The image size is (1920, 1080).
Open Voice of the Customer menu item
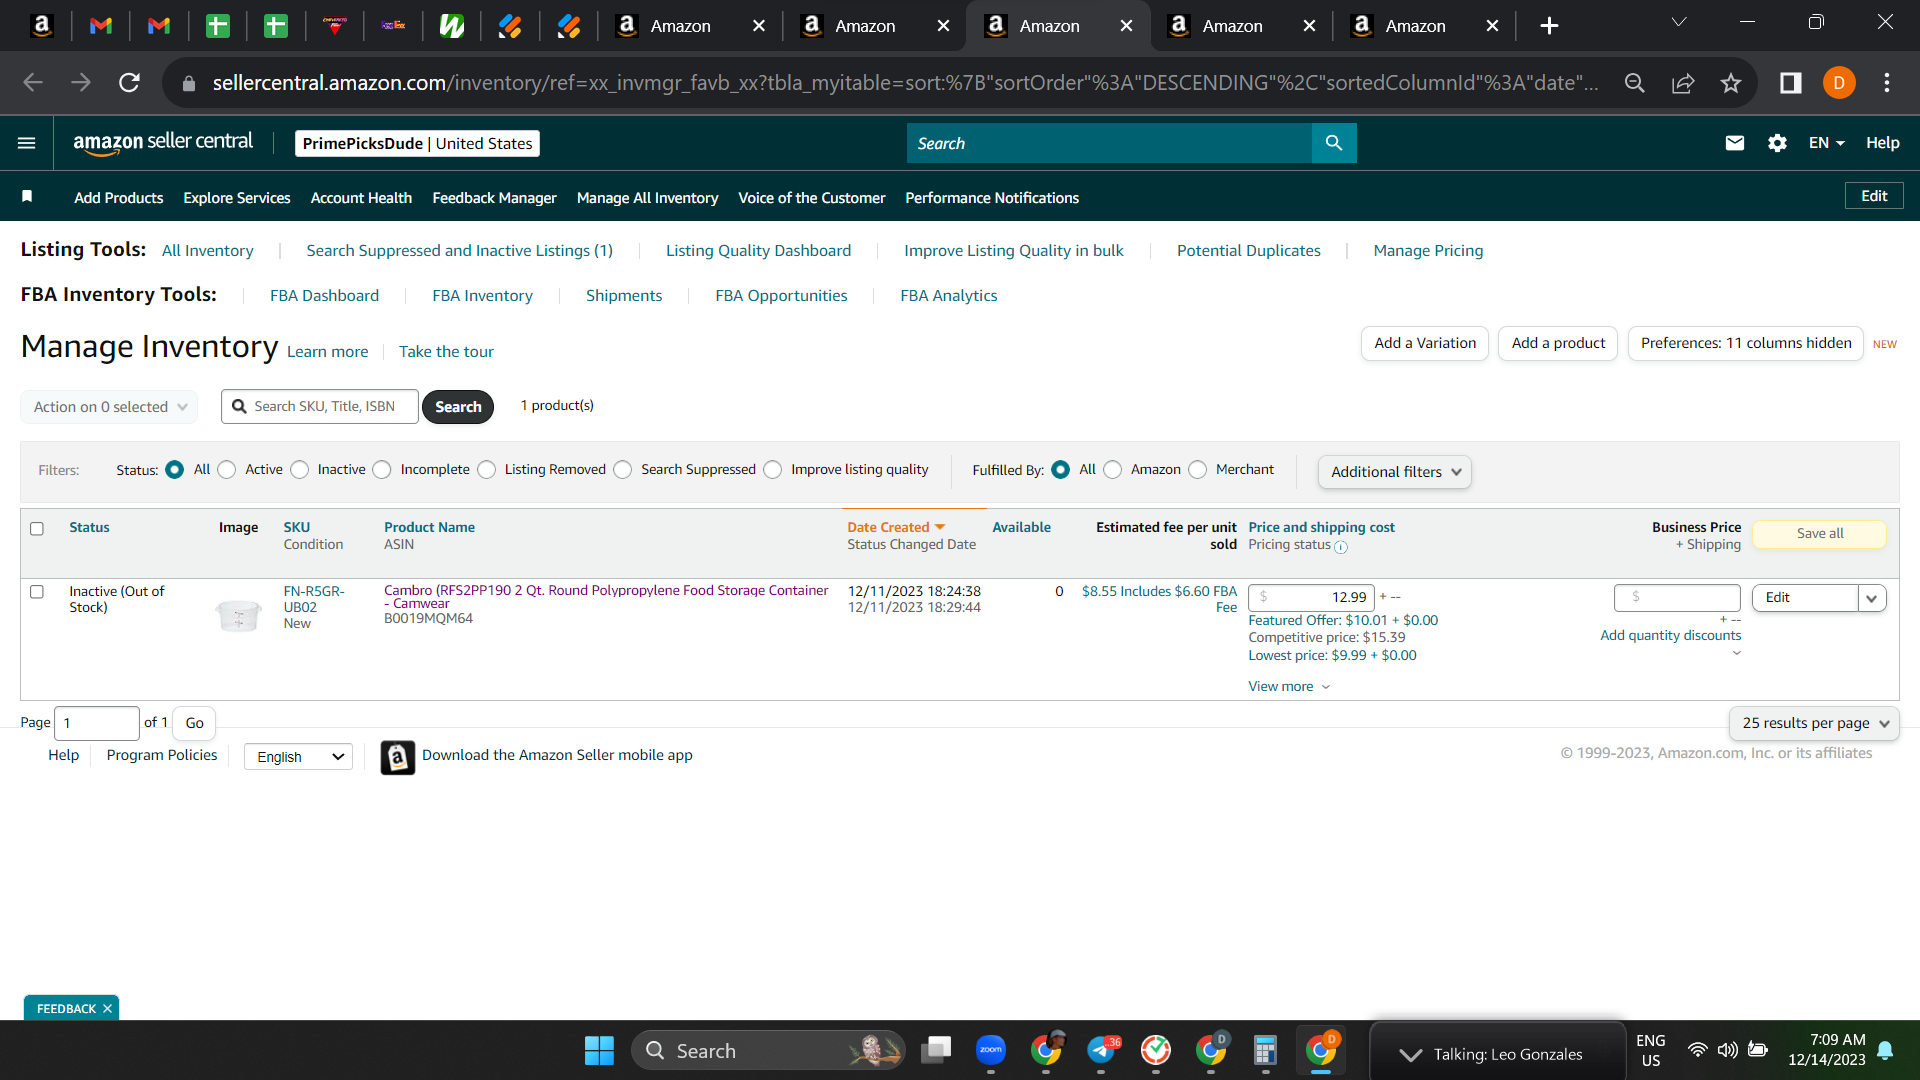tap(811, 198)
